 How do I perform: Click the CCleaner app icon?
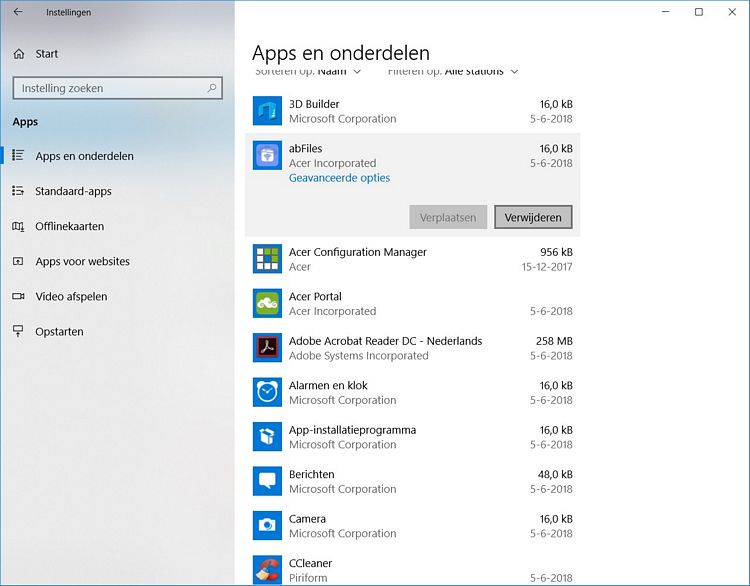267,570
